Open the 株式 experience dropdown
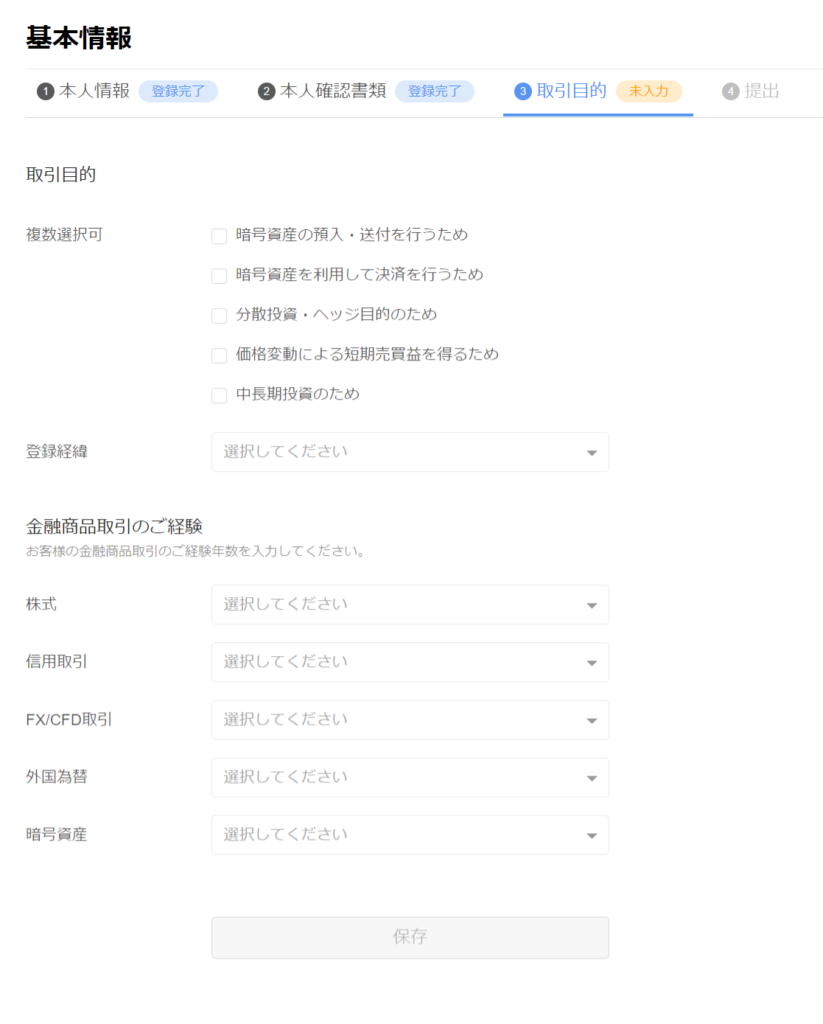 point(410,605)
